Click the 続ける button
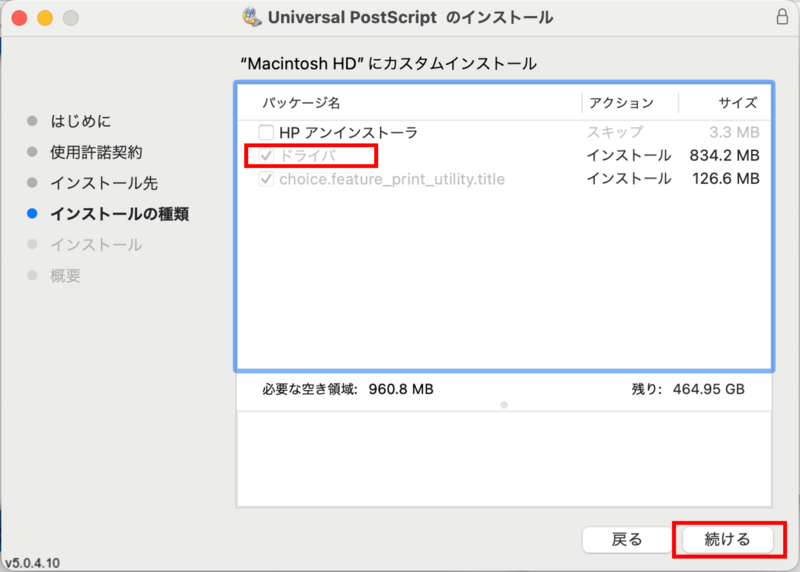The width and height of the screenshot is (800, 572). pyautogui.click(x=727, y=539)
